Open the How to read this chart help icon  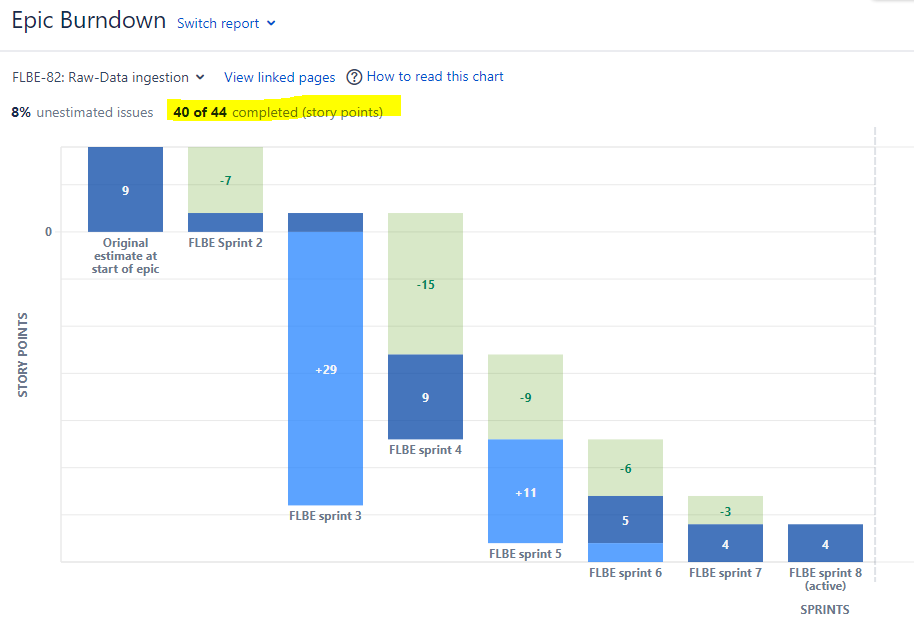[353, 77]
